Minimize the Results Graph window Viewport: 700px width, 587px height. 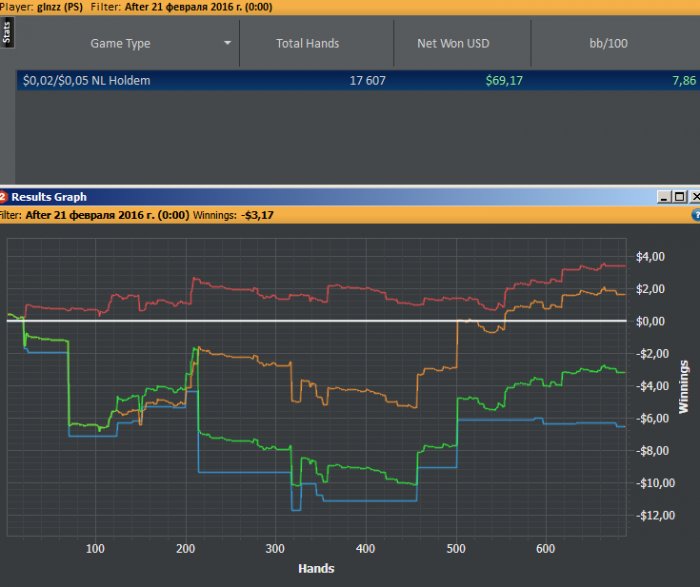[x=664, y=197]
